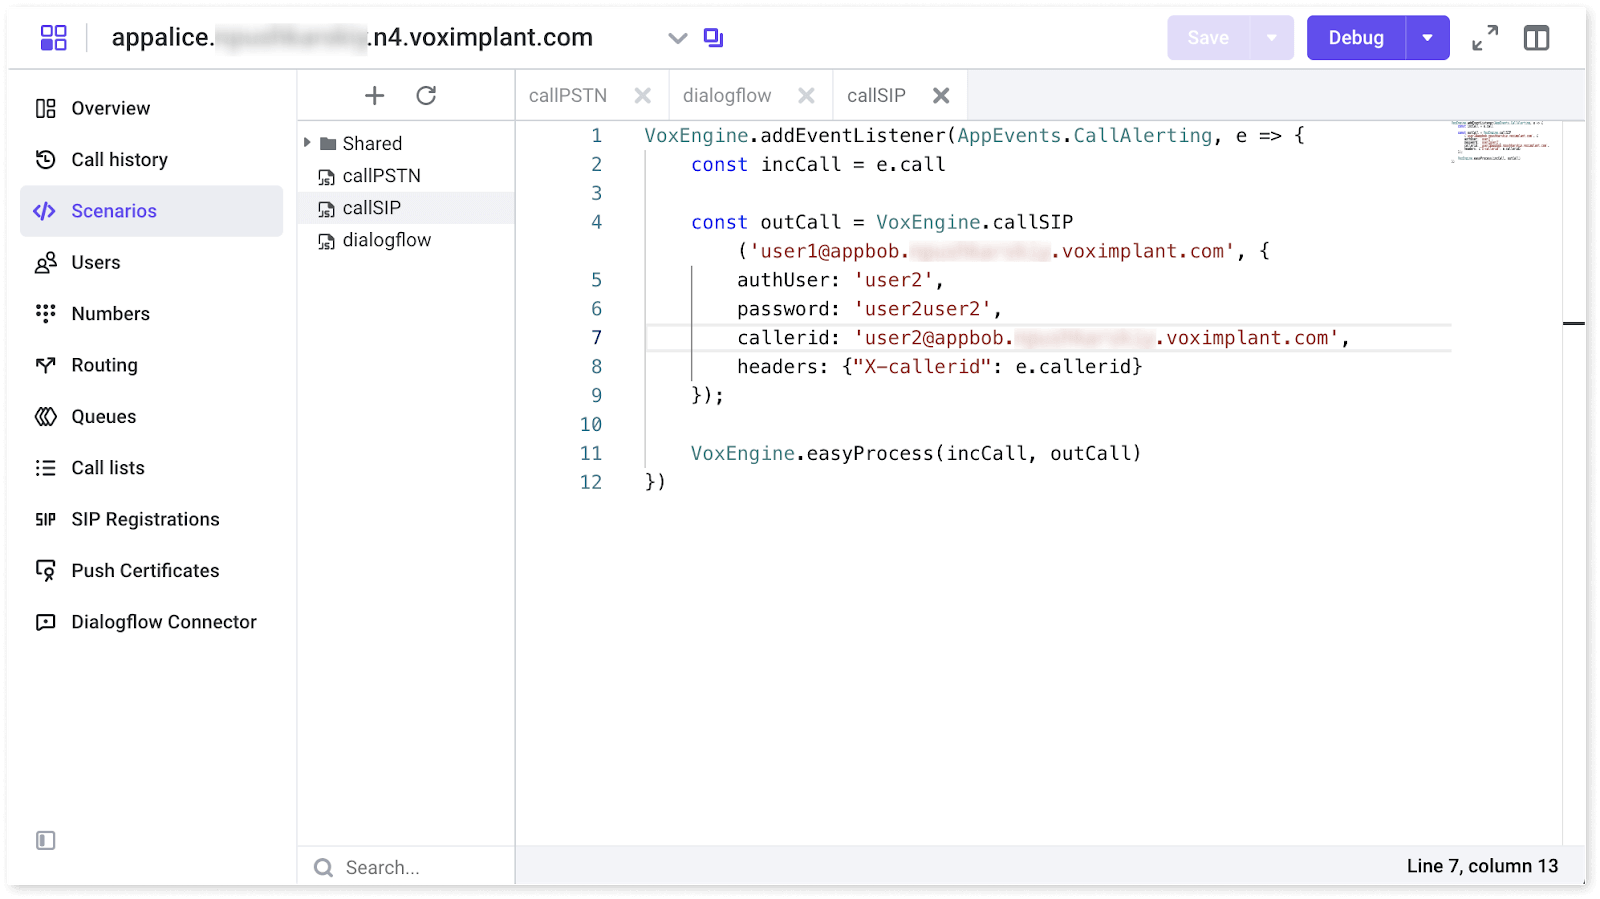1600x899 pixels.
Task: Open the application name dropdown chevron
Action: click(677, 38)
